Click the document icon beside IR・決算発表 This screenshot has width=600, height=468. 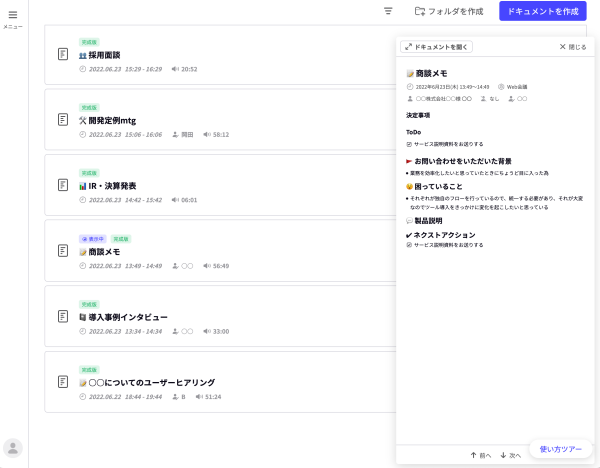pos(63,185)
